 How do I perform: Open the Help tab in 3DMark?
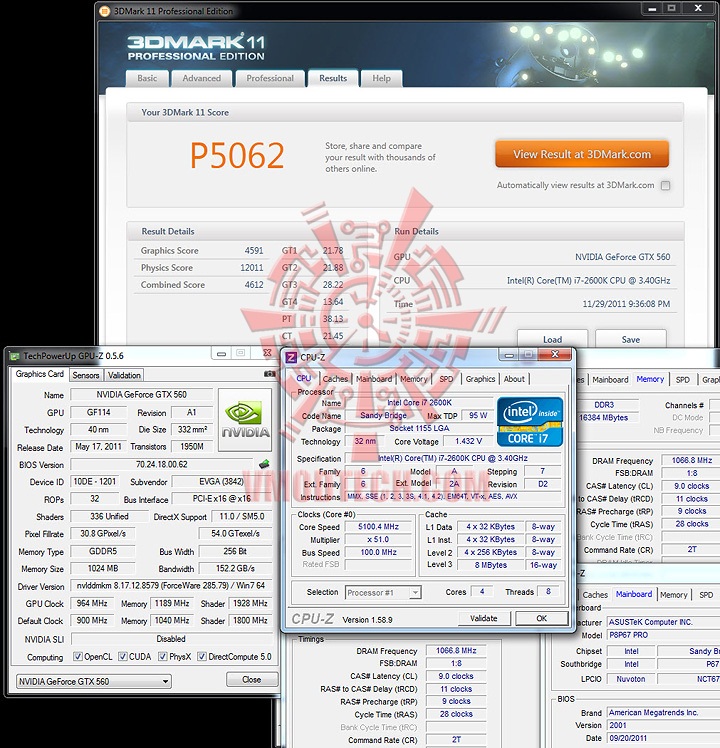(381, 78)
